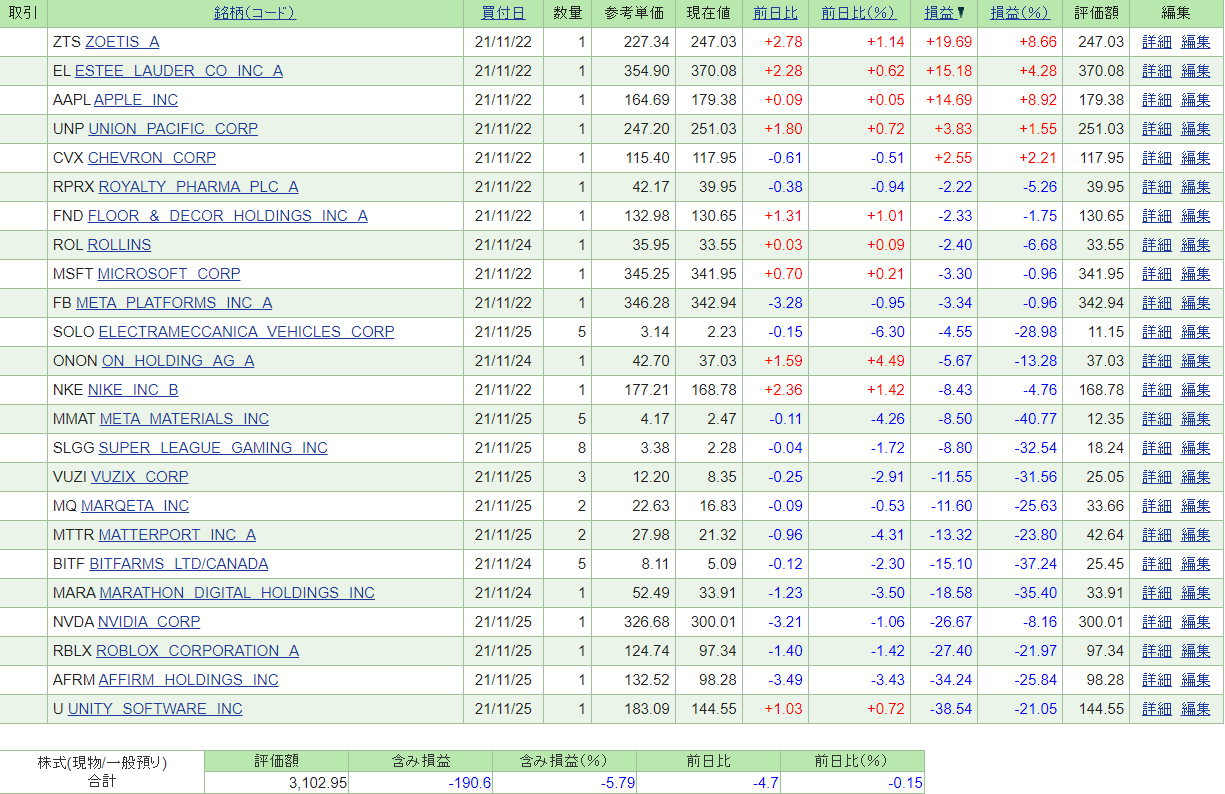
Task: Open ESTEE_LAUDER_CO_INC_A stock link
Action: [x=179, y=71]
